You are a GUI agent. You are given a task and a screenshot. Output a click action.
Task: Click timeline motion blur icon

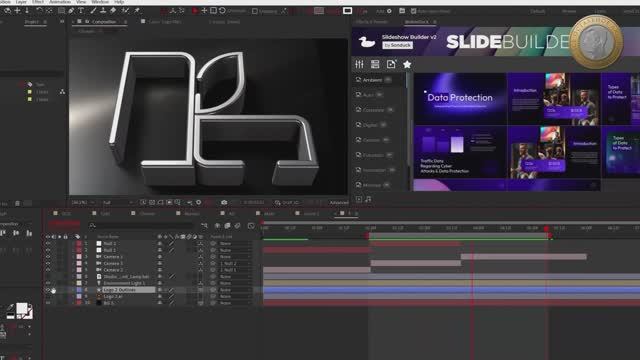(x=237, y=225)
